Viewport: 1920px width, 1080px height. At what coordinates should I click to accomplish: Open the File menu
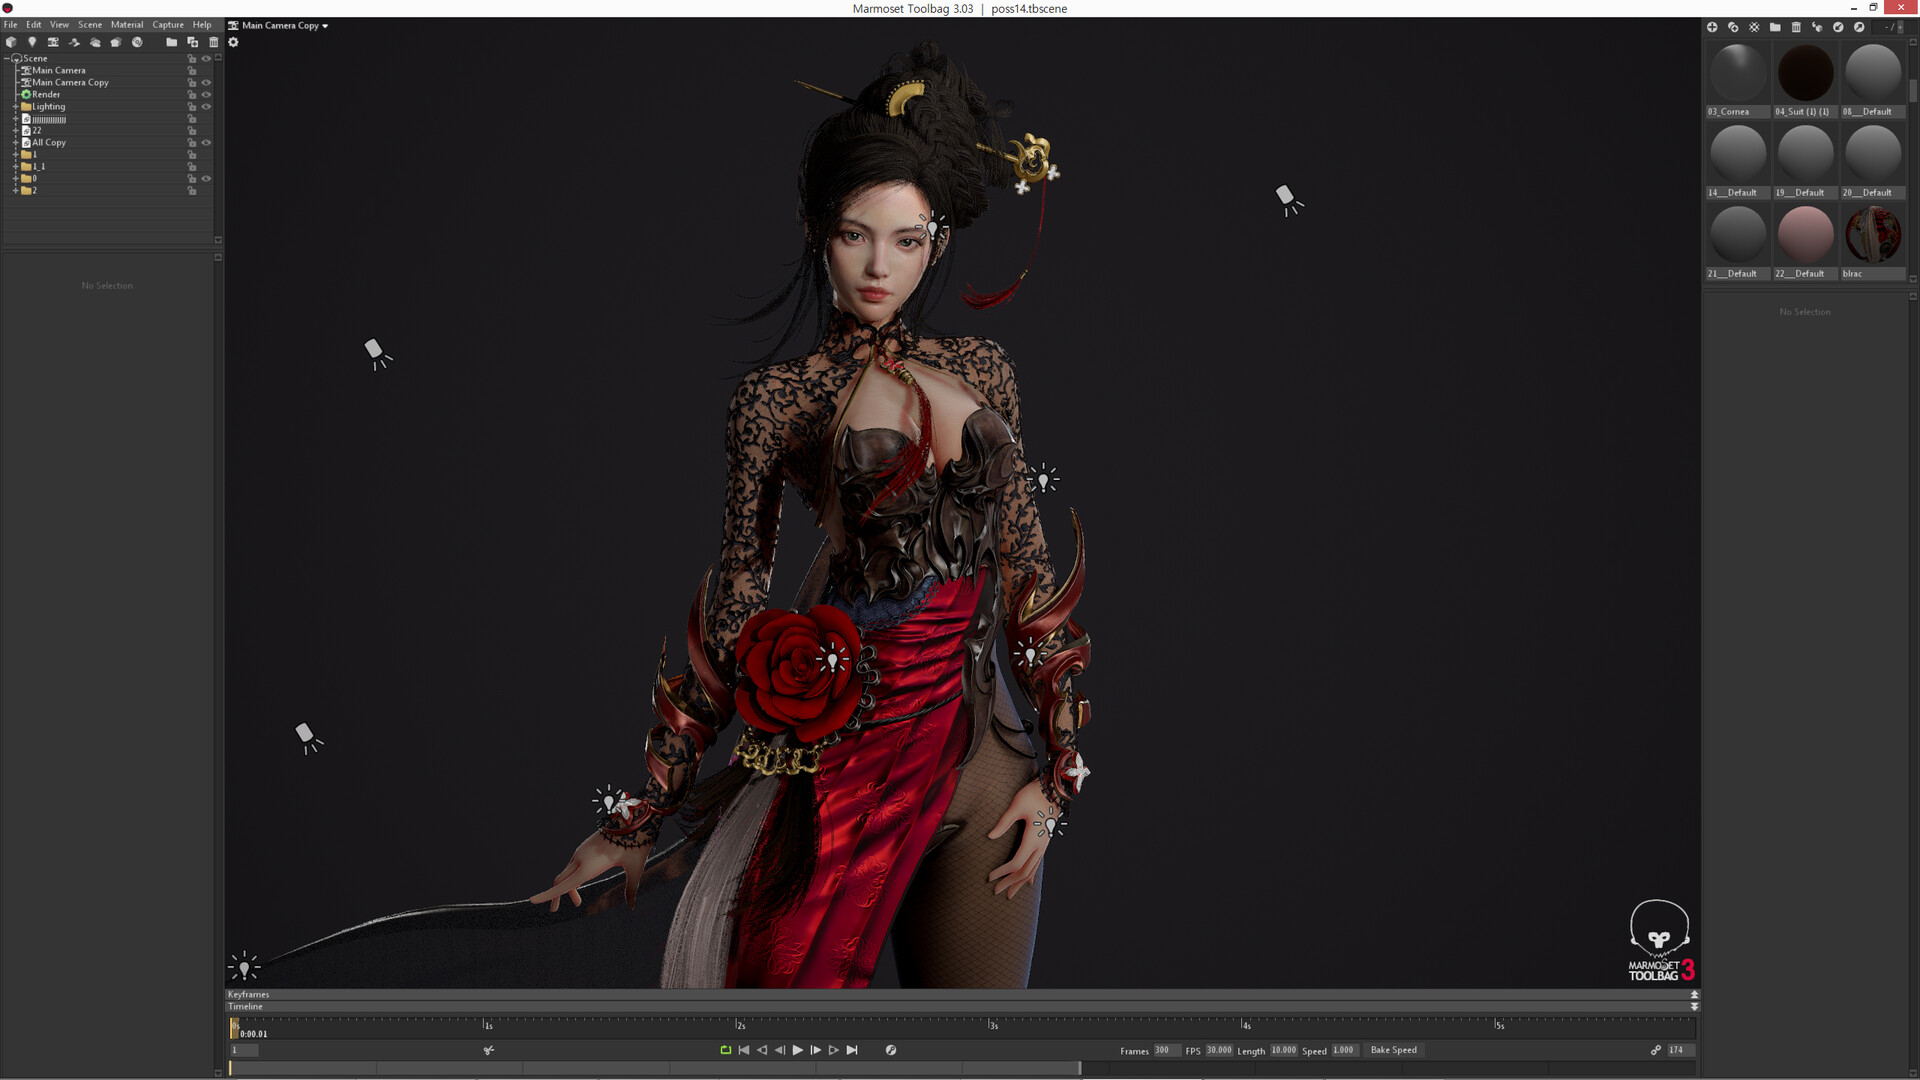click(x=11, y=24)
